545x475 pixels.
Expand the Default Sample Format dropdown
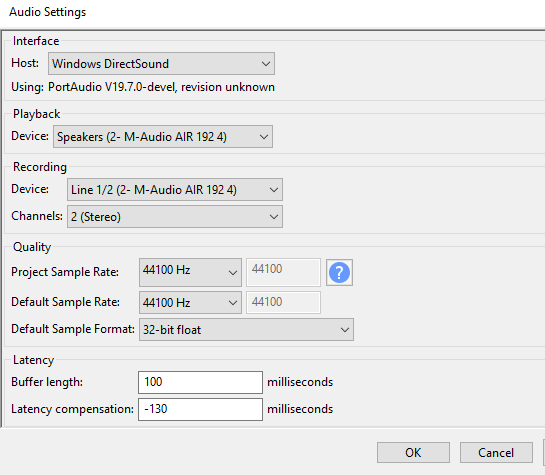tap(246, 329)
